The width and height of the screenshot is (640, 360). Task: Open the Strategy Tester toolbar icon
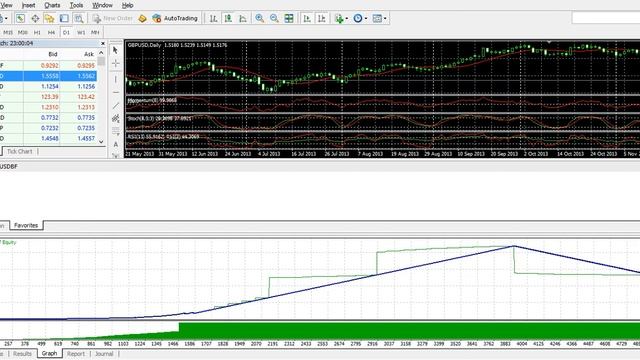pyautogui.click(x=79, y=18)
